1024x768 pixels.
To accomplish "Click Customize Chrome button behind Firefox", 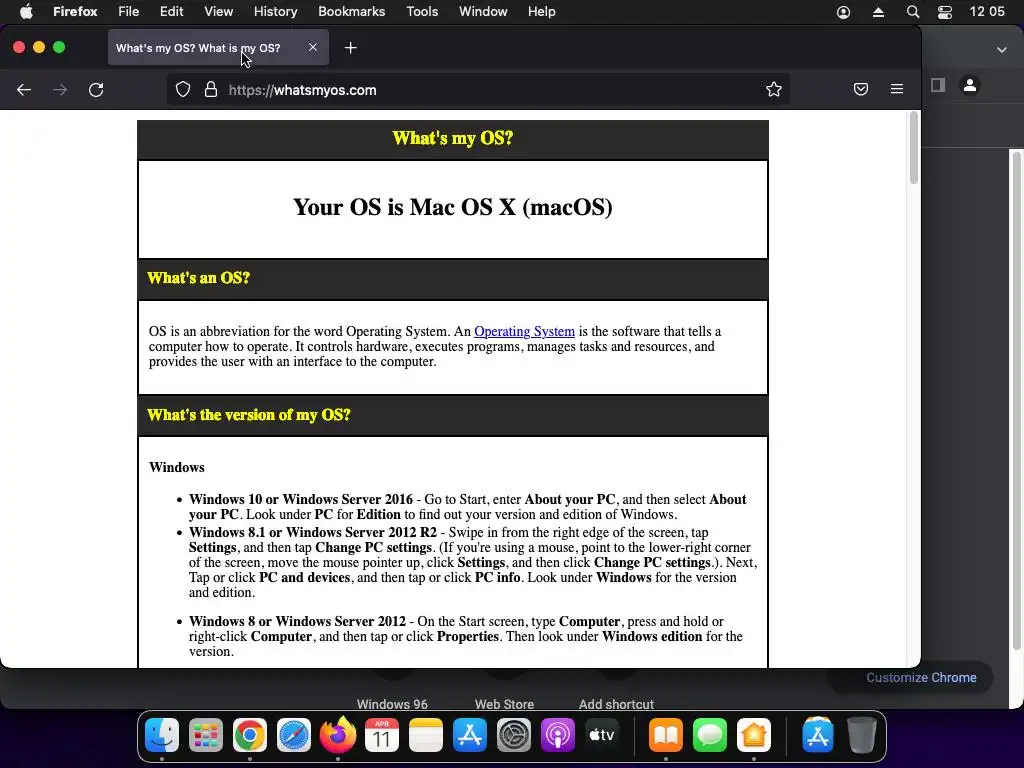I will [x=921, y=677].
